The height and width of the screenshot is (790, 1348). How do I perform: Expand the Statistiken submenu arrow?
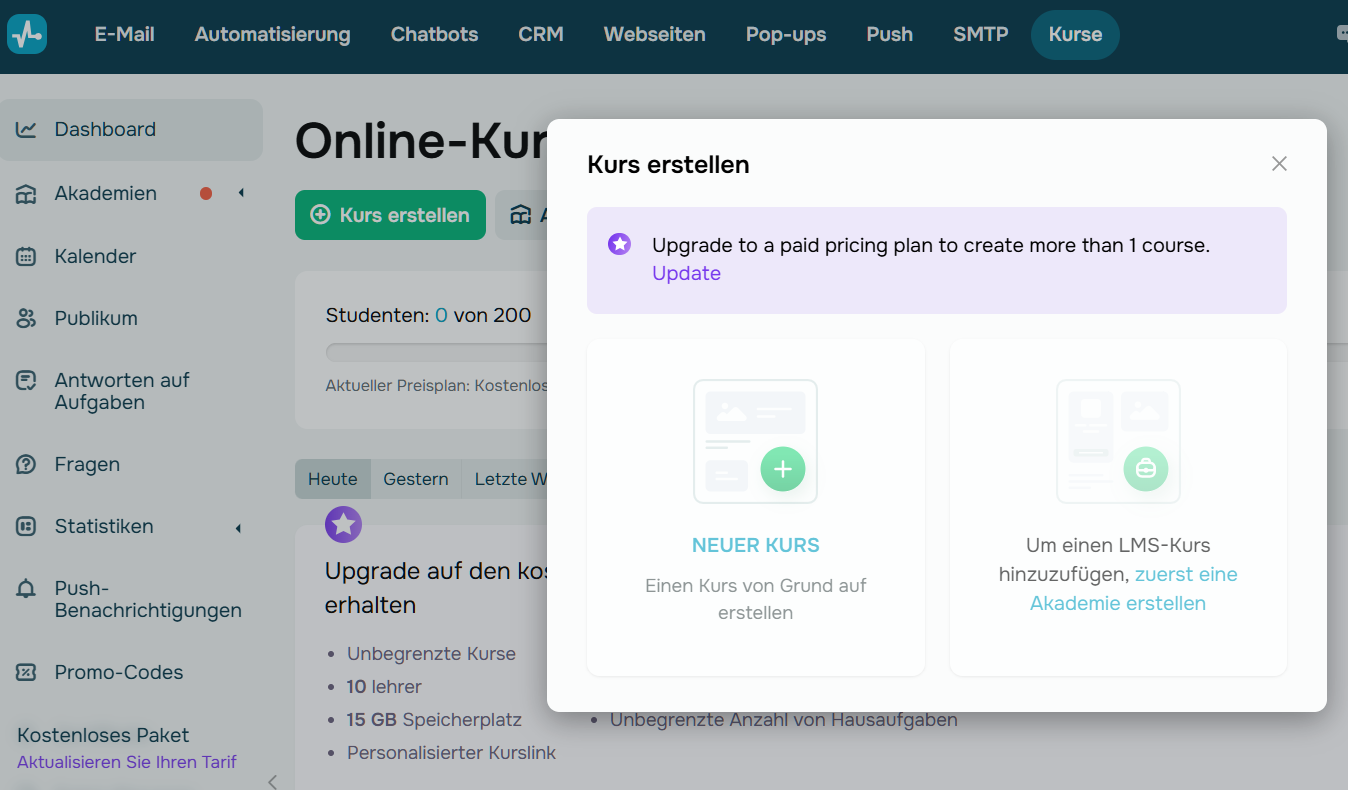click(x=238, y=528)
